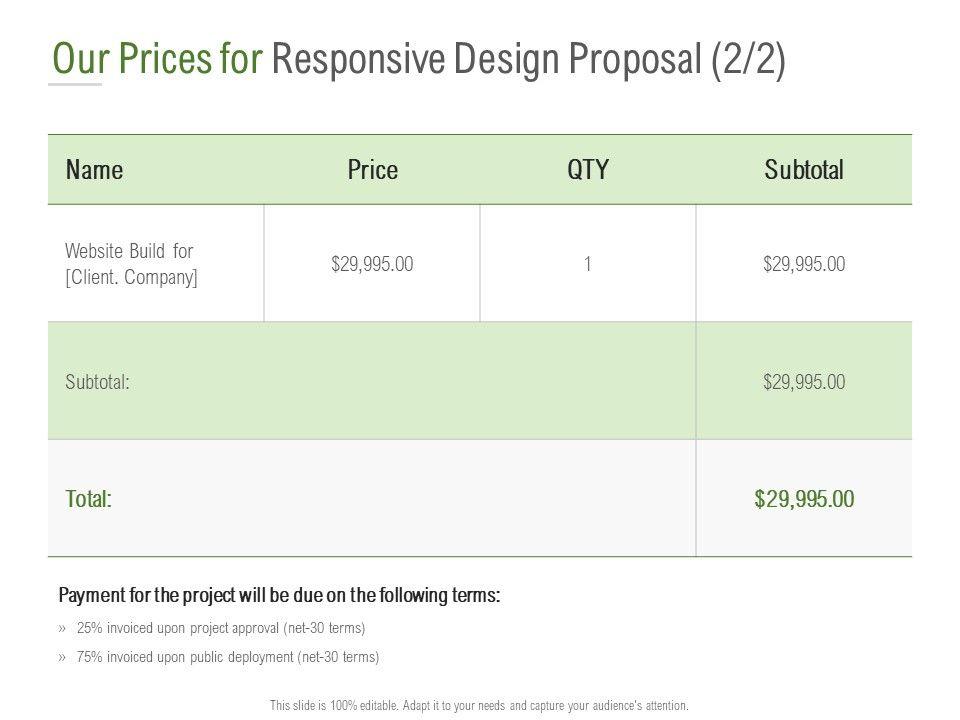Select the "Payment for the project" terms heading
Image resolution: width=960 pixels, height=720 pixels.
pos(280,596)
